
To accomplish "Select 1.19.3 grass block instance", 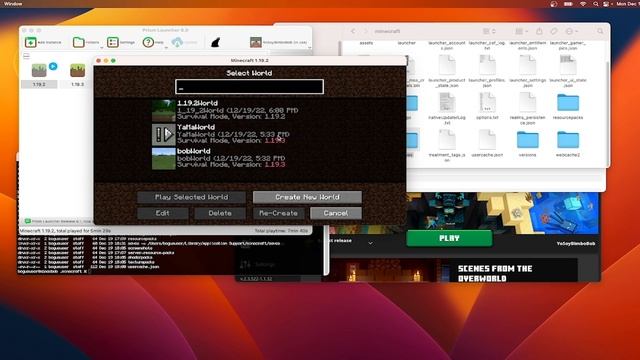I will (78, 70).
